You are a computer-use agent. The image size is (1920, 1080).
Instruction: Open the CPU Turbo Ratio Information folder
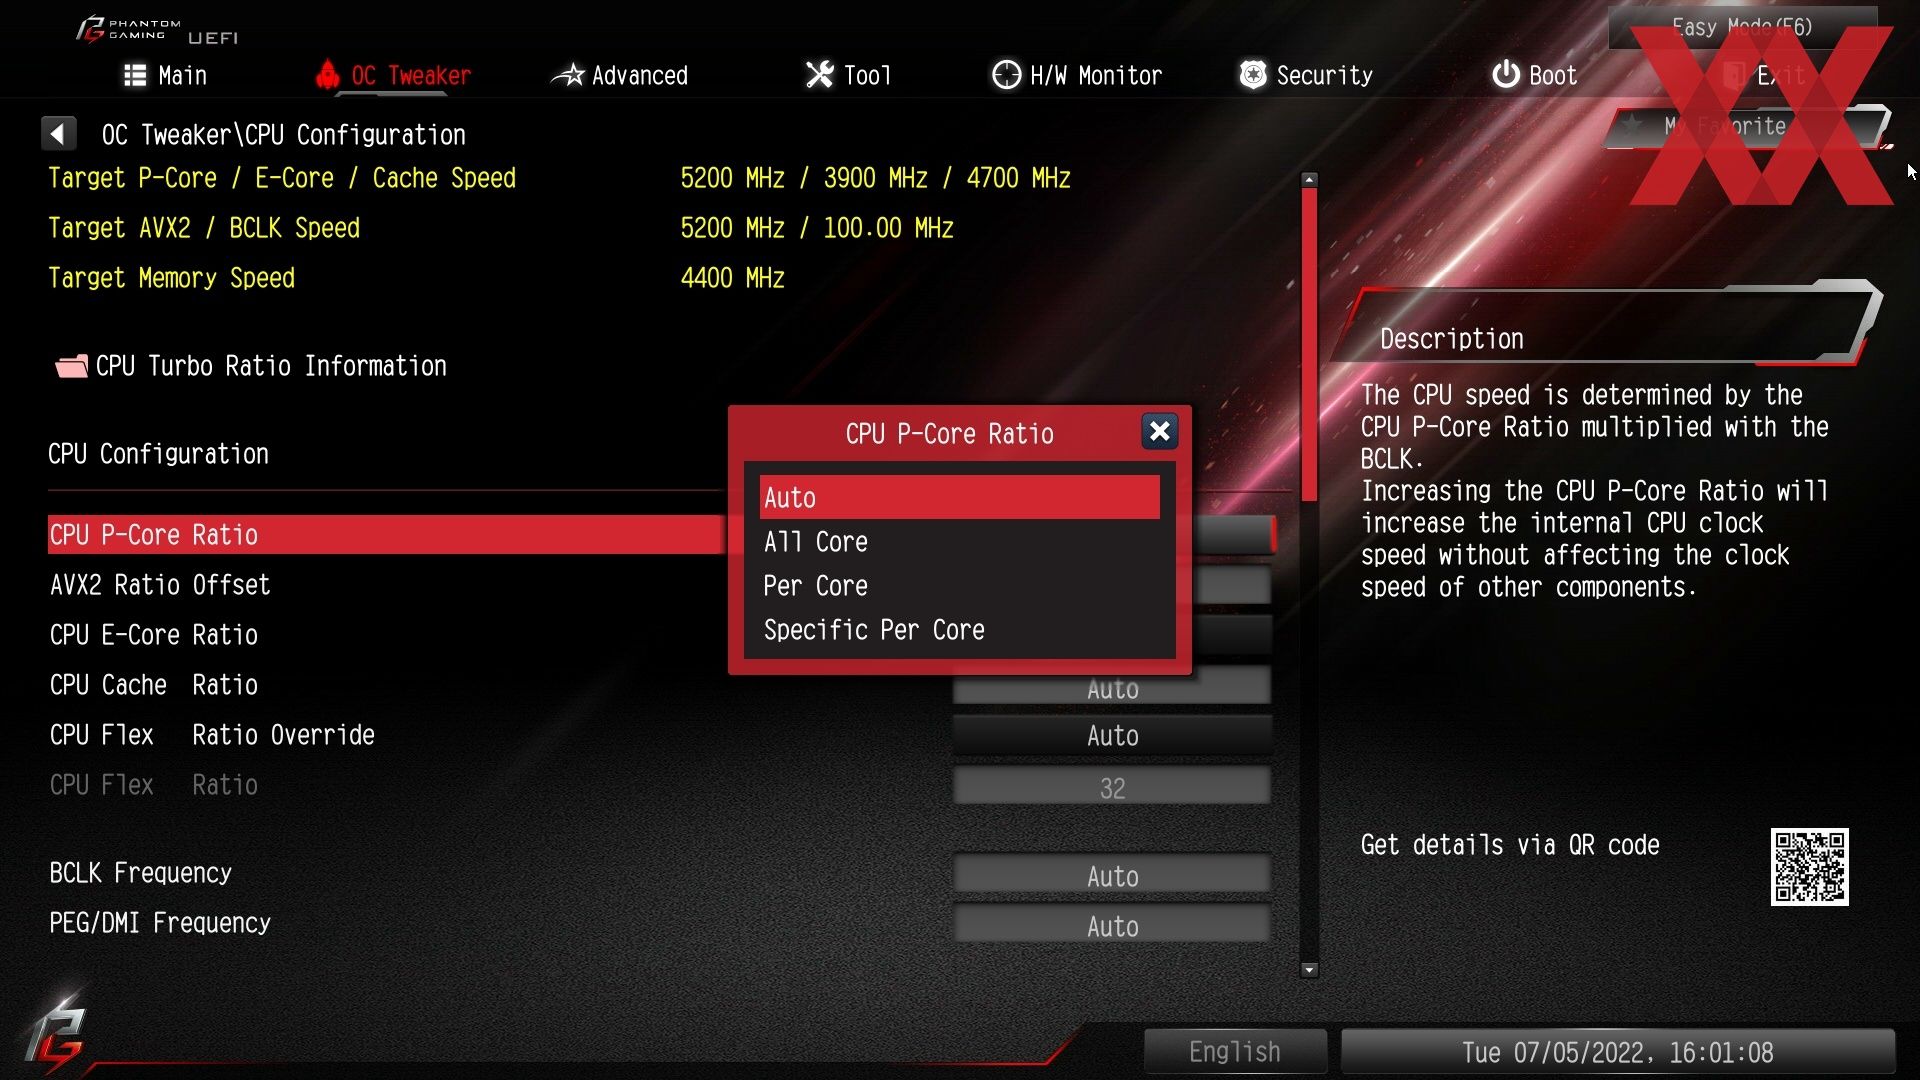(x=250, y=366)
